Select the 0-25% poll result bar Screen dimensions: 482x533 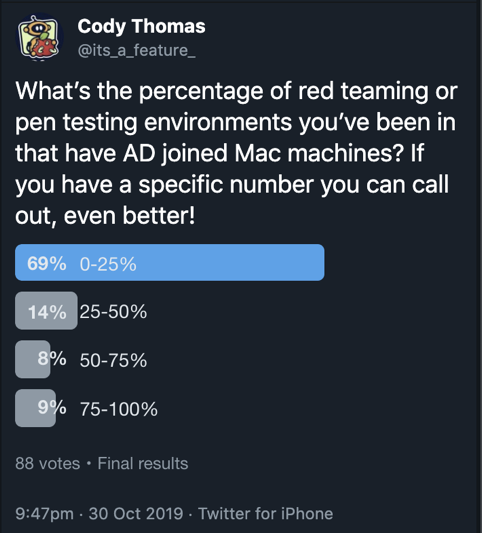(170, 262)
